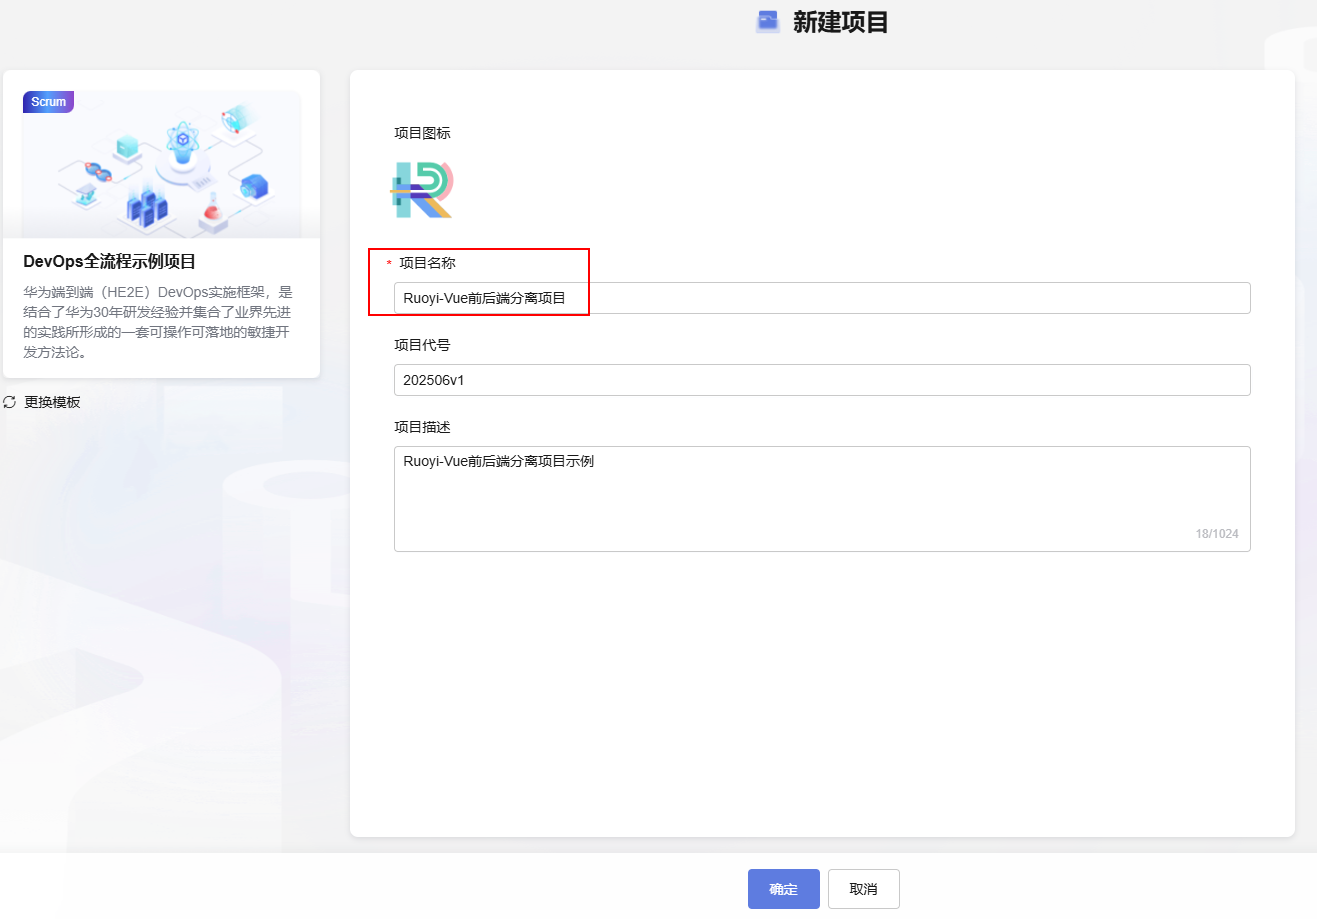Click the 新建项目 page heading
Viewport: 1317px width, 919px height.
tap(841, 22)
